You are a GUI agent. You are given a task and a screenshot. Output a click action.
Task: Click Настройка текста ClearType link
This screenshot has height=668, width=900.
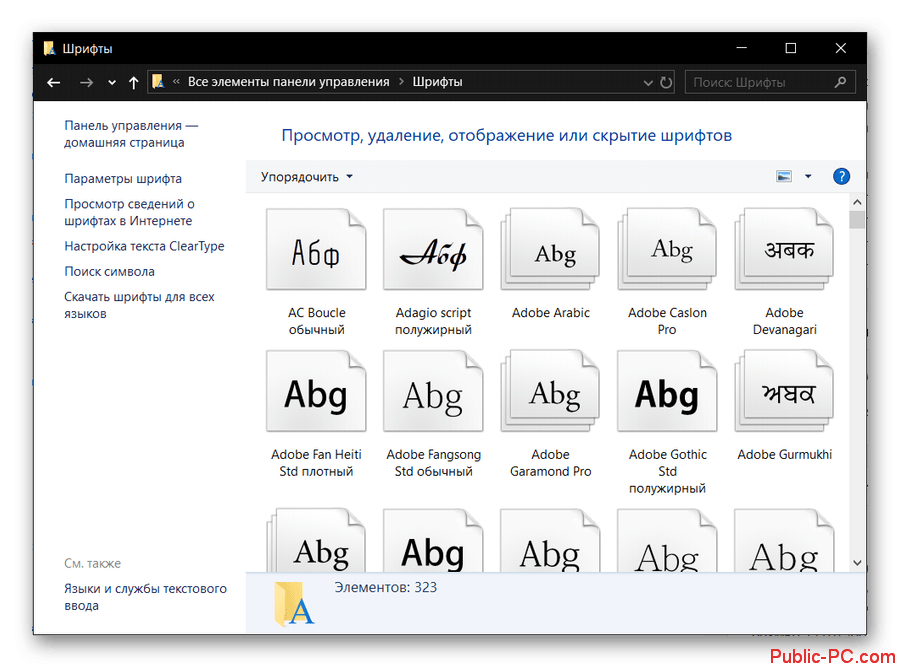click(x=144, y=246)
